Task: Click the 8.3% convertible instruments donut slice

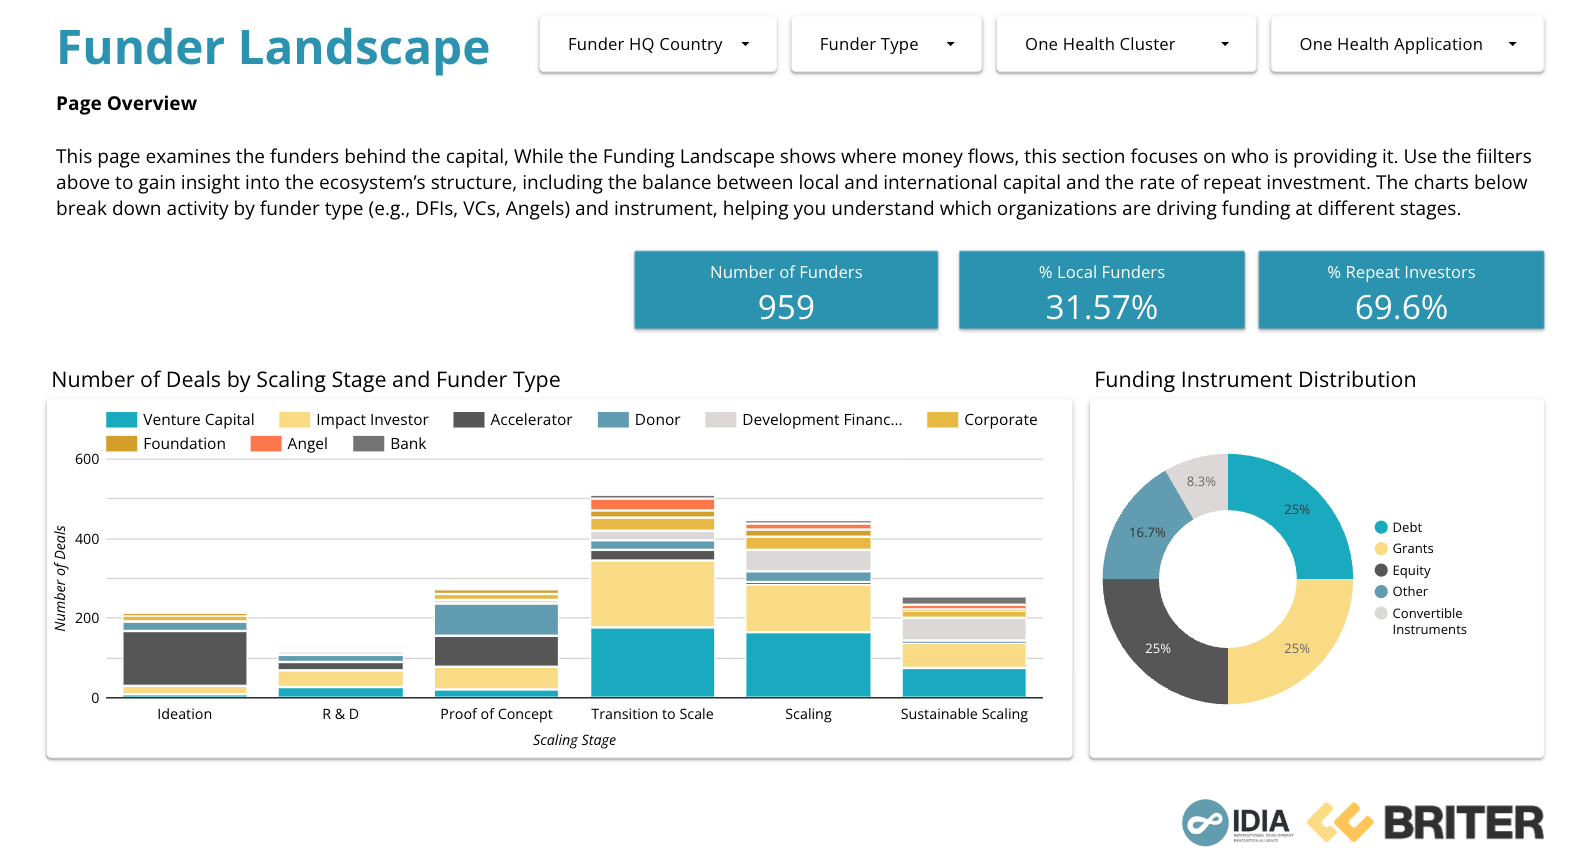Action: [1200, 483]
